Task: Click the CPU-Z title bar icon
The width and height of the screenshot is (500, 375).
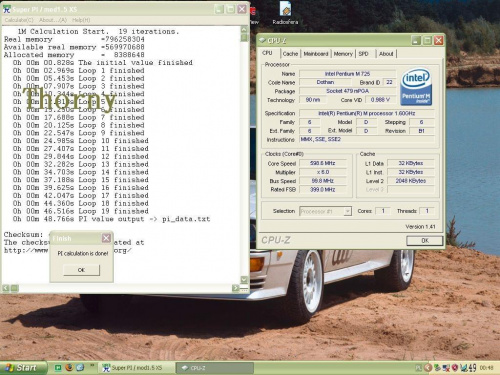Action: (x=263, y=40)
